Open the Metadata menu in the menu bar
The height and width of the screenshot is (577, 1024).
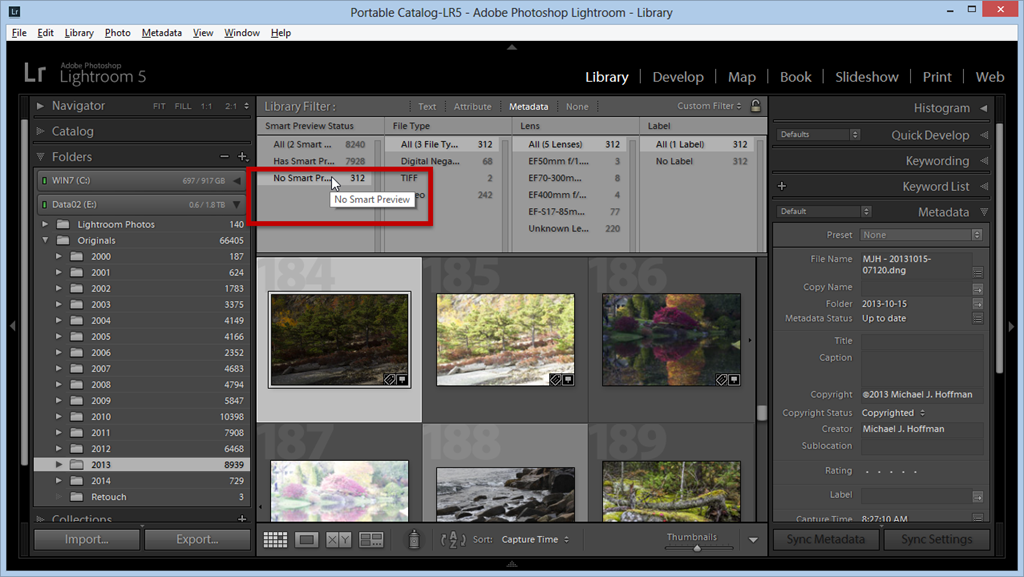(162, 33)
